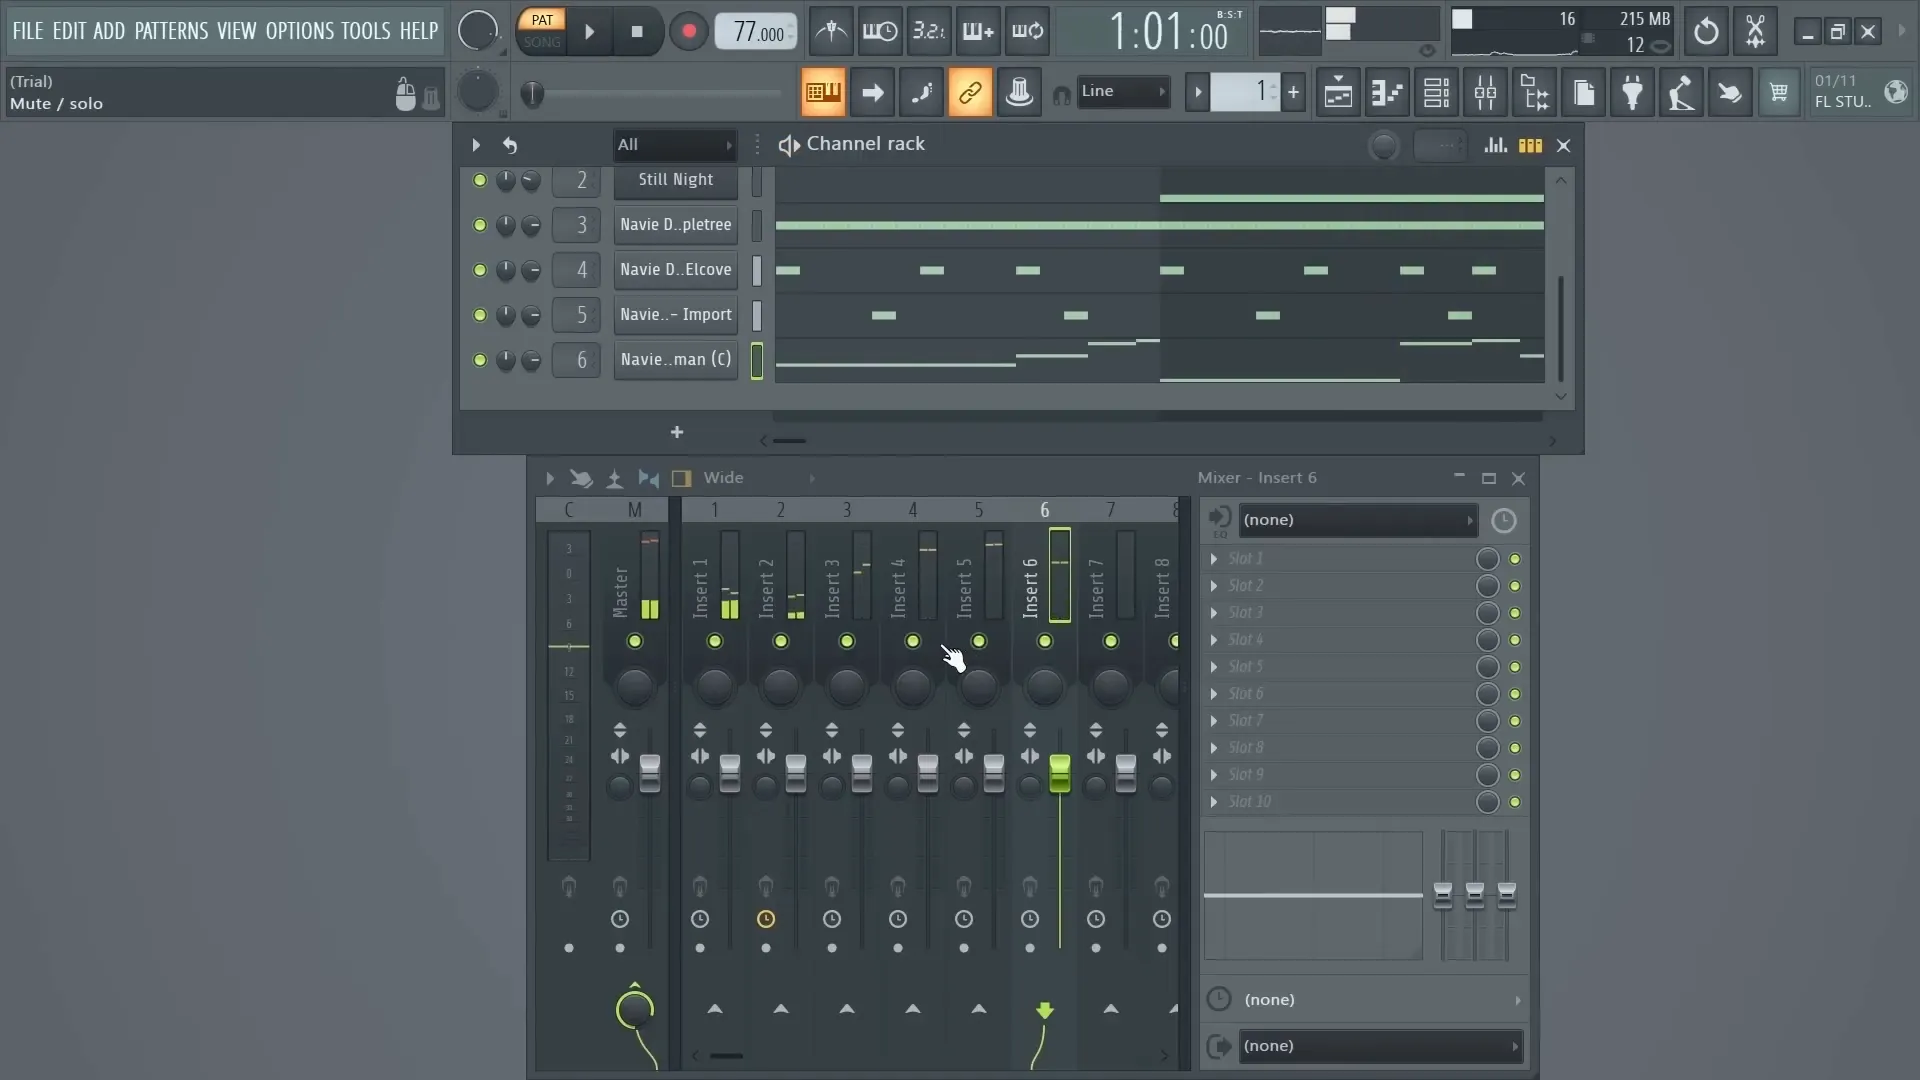1920x1080 pixels.
Task: Open the 'Line' snap dropdown
Action: (1122, 91)
